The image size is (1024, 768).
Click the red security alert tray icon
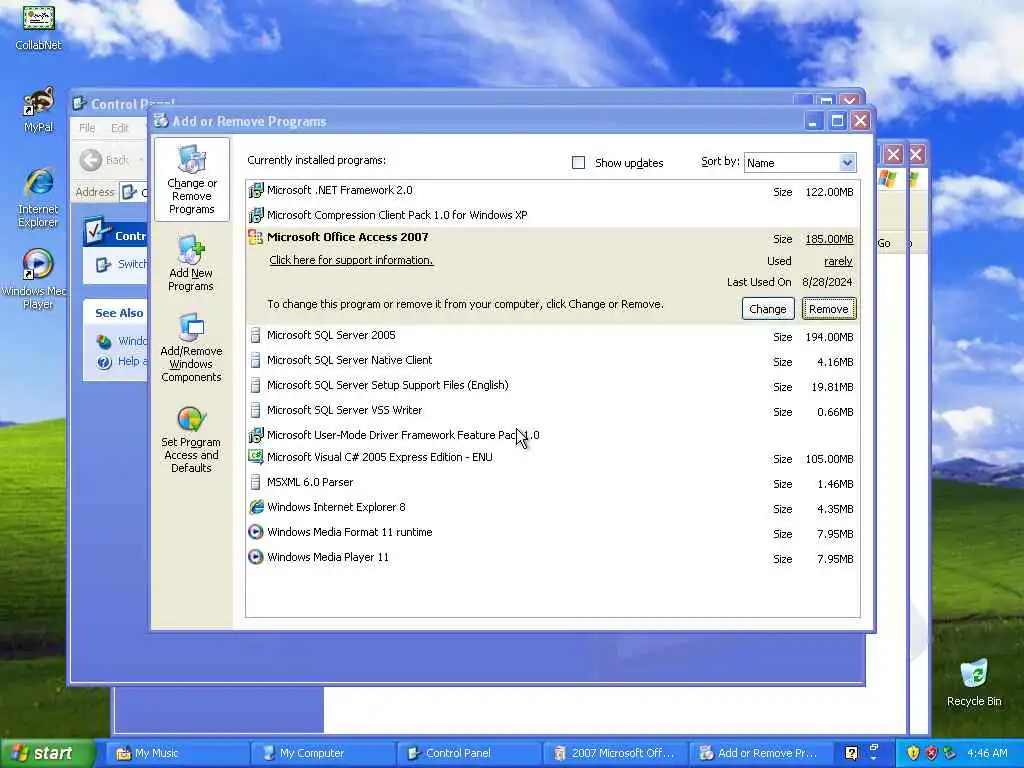[931, 753]
